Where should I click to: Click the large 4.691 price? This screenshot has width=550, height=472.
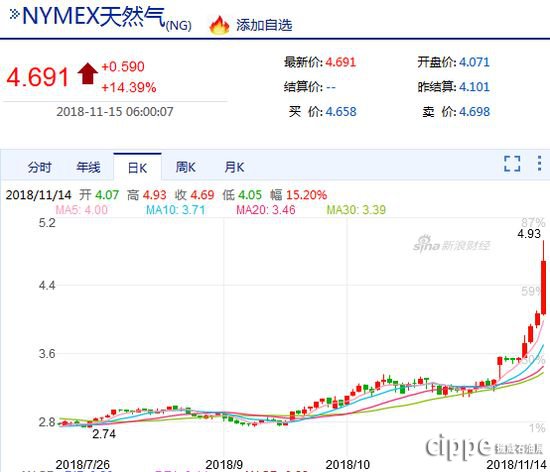(x=38, y=77)
